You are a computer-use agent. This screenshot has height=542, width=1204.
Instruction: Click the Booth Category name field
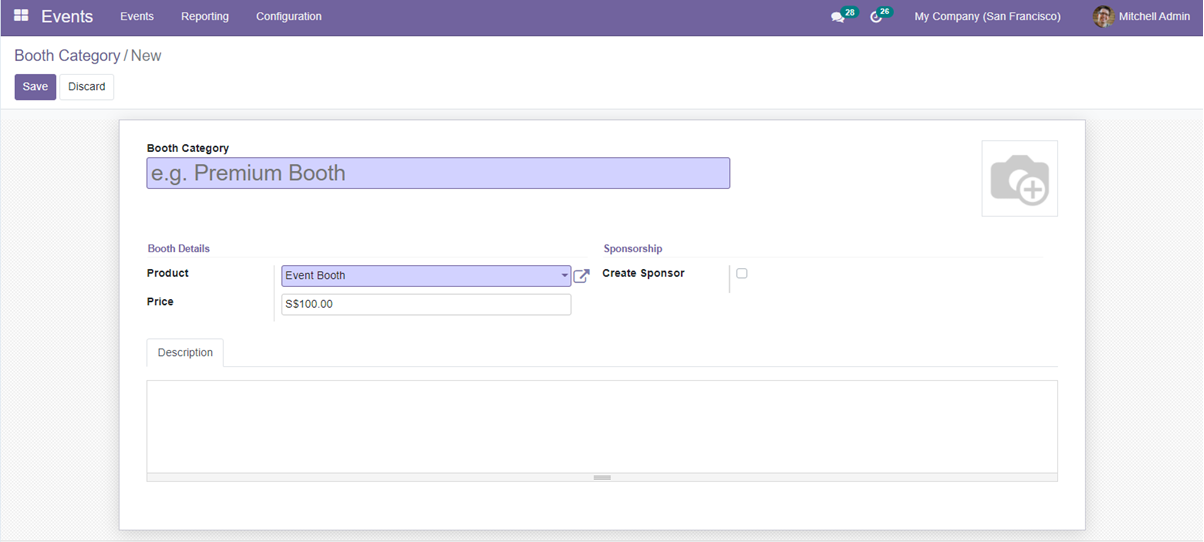click(x=438, y=173)
